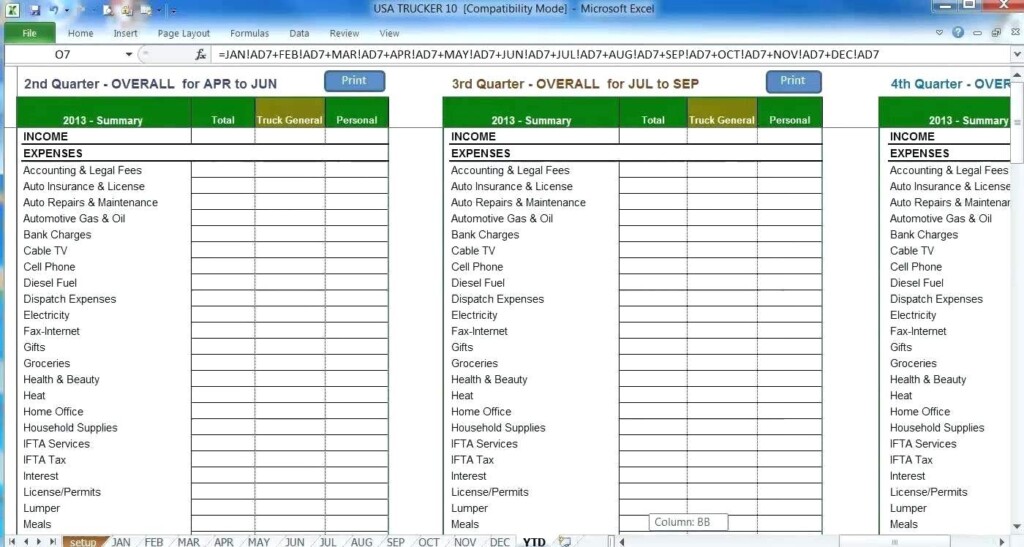
Task: Click the Print Preview icon in Quick Access toolbar
Action: (x=108, y=10)
